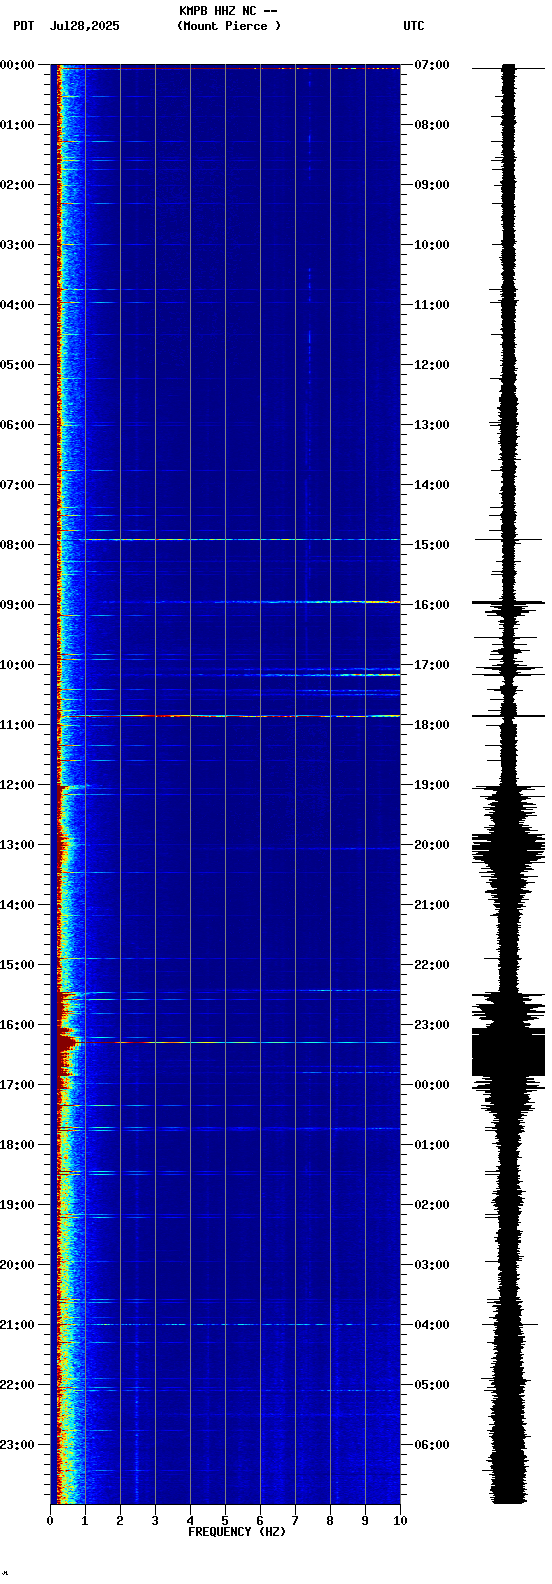Click the UTC '18:00' time label
This screenshot has height=1584, width=552.
pyautogui.click(x=432, y=725)
